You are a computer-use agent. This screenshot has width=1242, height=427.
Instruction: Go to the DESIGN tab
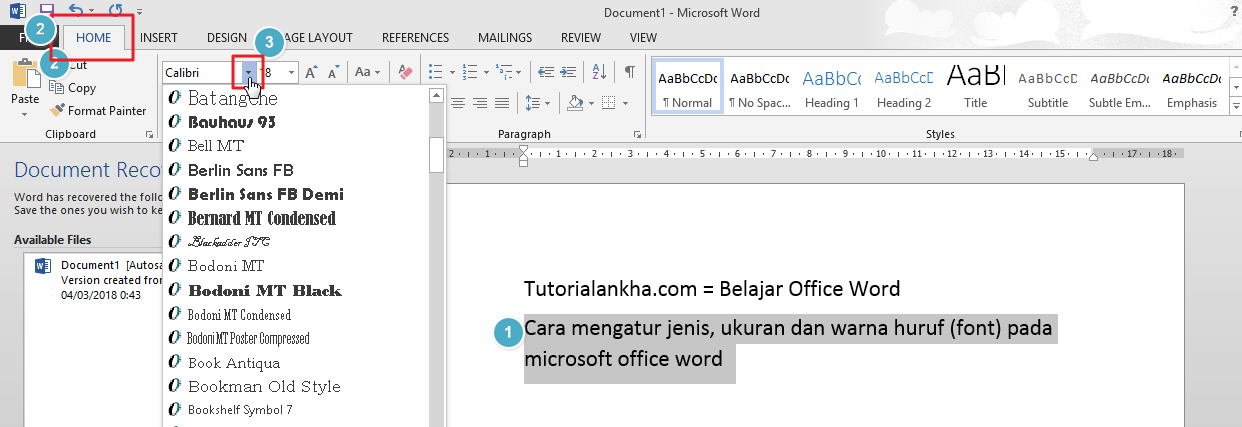(227, 38)
